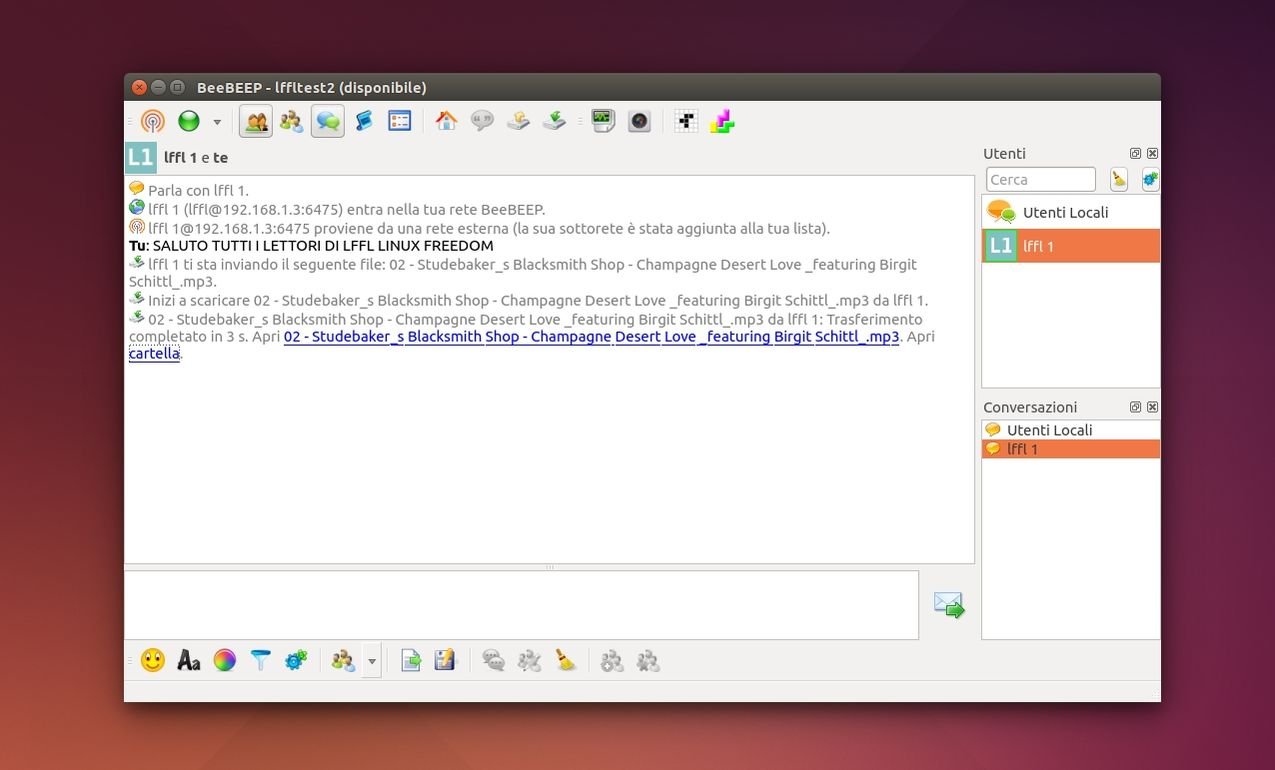Click the blue funnel filter icon

click(x=260, y=660)
